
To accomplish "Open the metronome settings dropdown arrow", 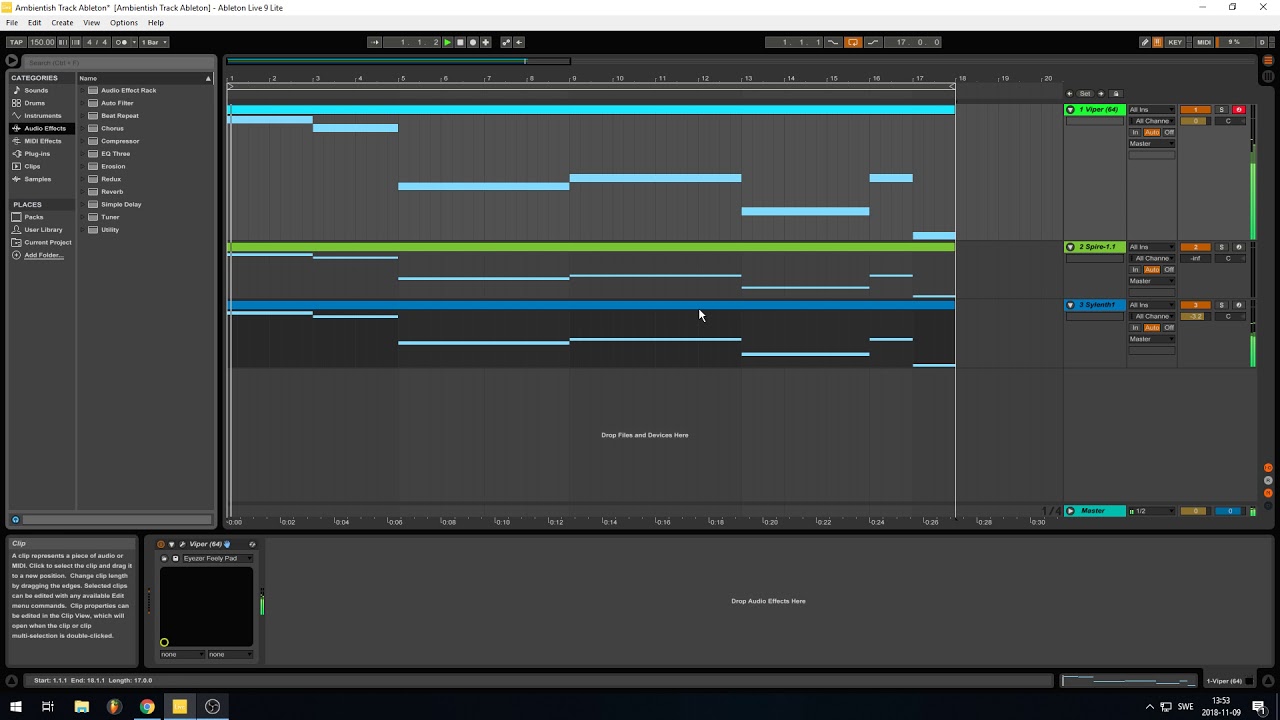I will [133, 42].
